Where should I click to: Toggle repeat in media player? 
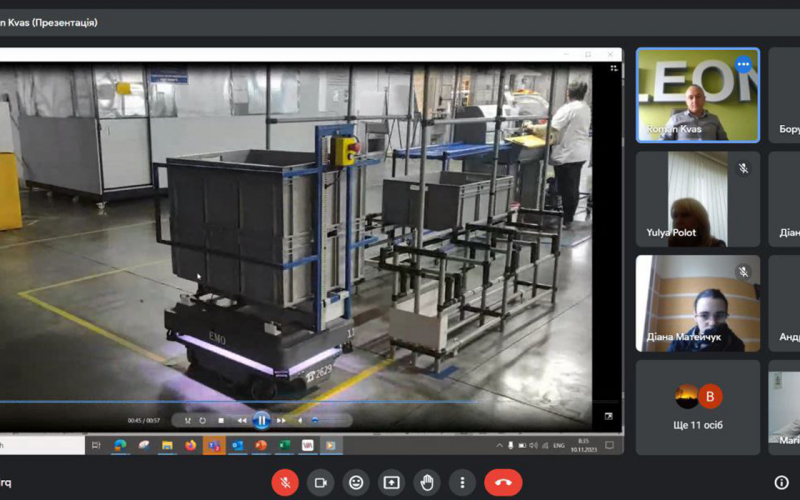click(x=203, y=420)
